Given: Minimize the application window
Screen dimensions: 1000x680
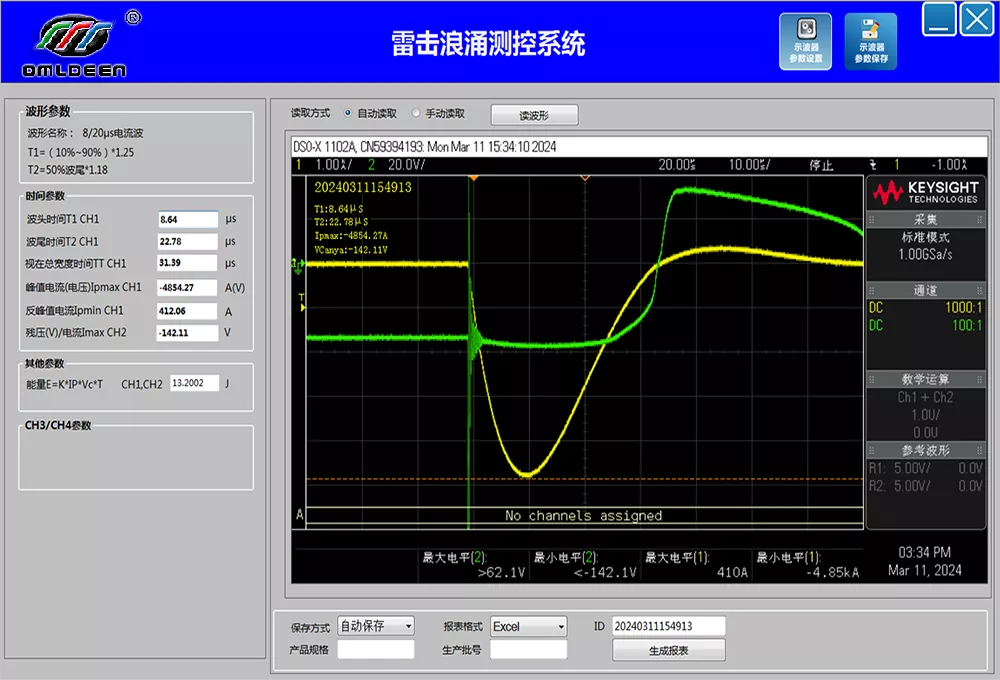Looking at the screenshot, I should [x=939, y=19].
